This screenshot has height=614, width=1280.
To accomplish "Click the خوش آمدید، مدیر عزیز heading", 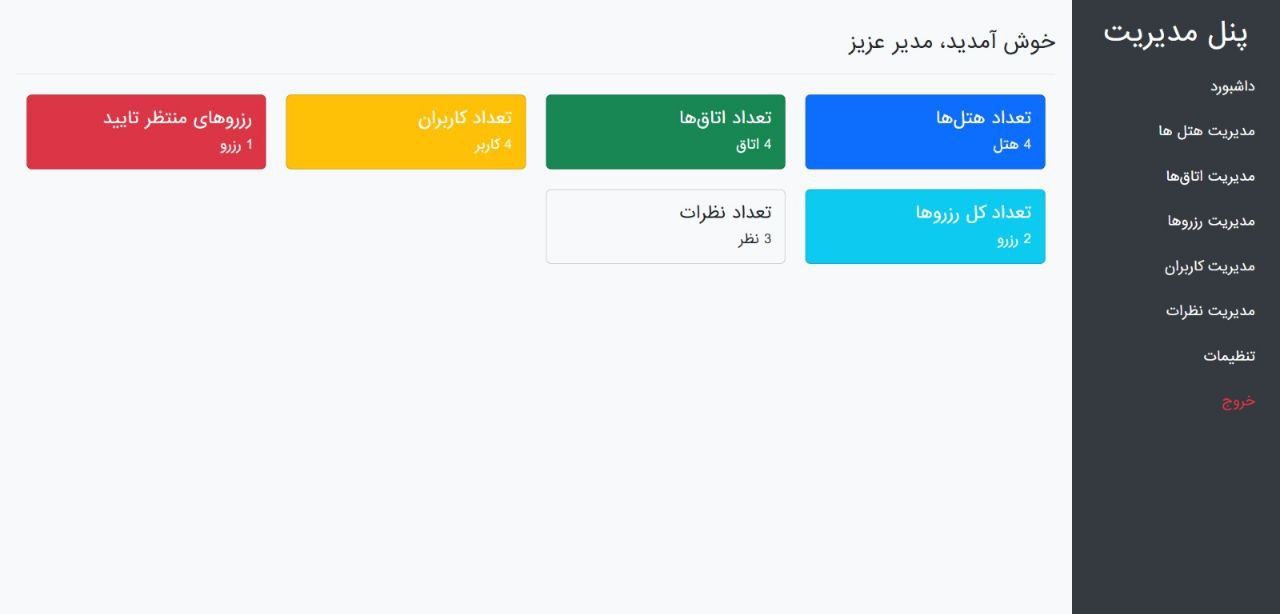I will (x=952, y=41).
